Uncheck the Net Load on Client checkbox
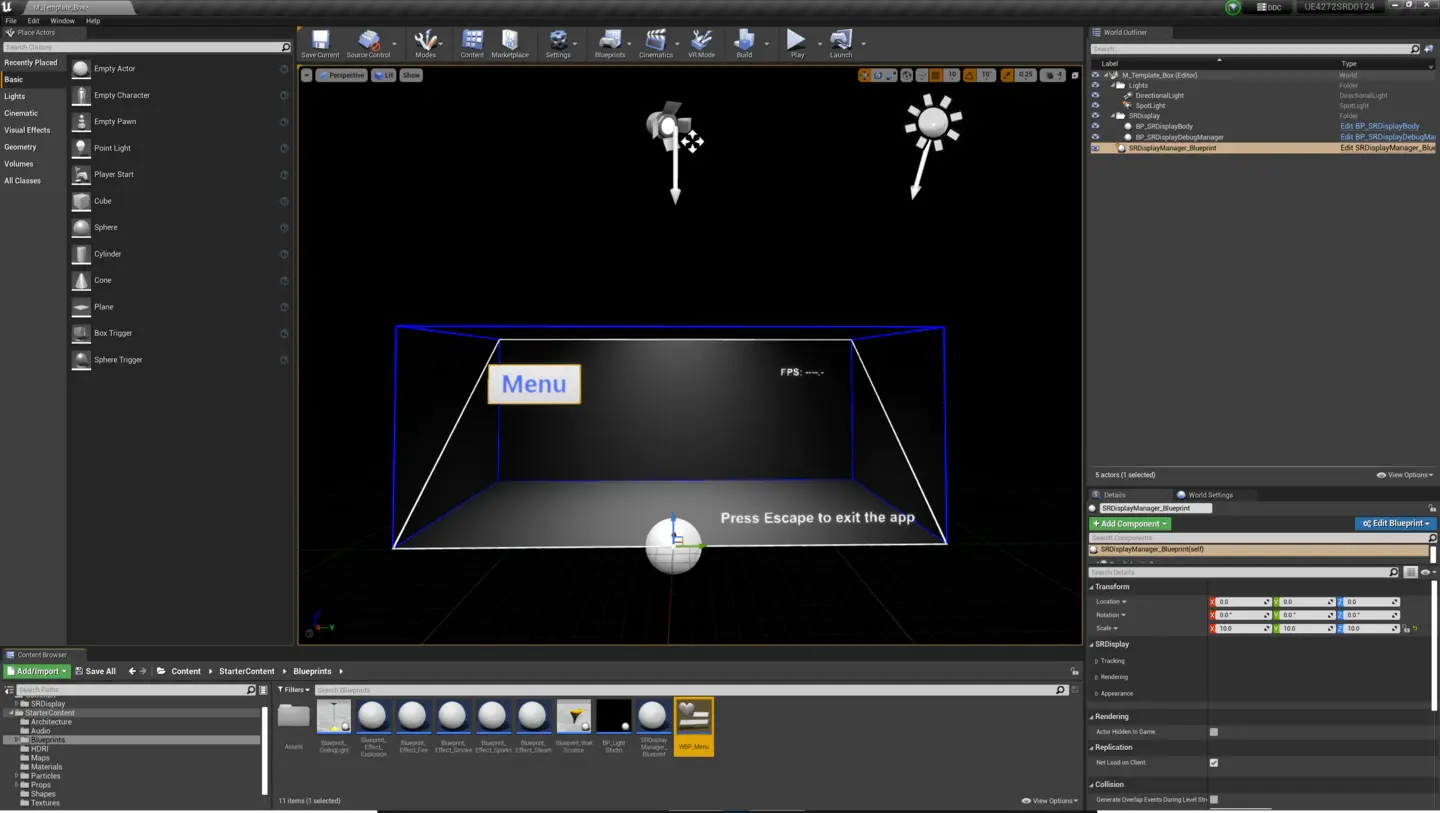Screen dimensions: 1440x813 (x=1213, y=762)
